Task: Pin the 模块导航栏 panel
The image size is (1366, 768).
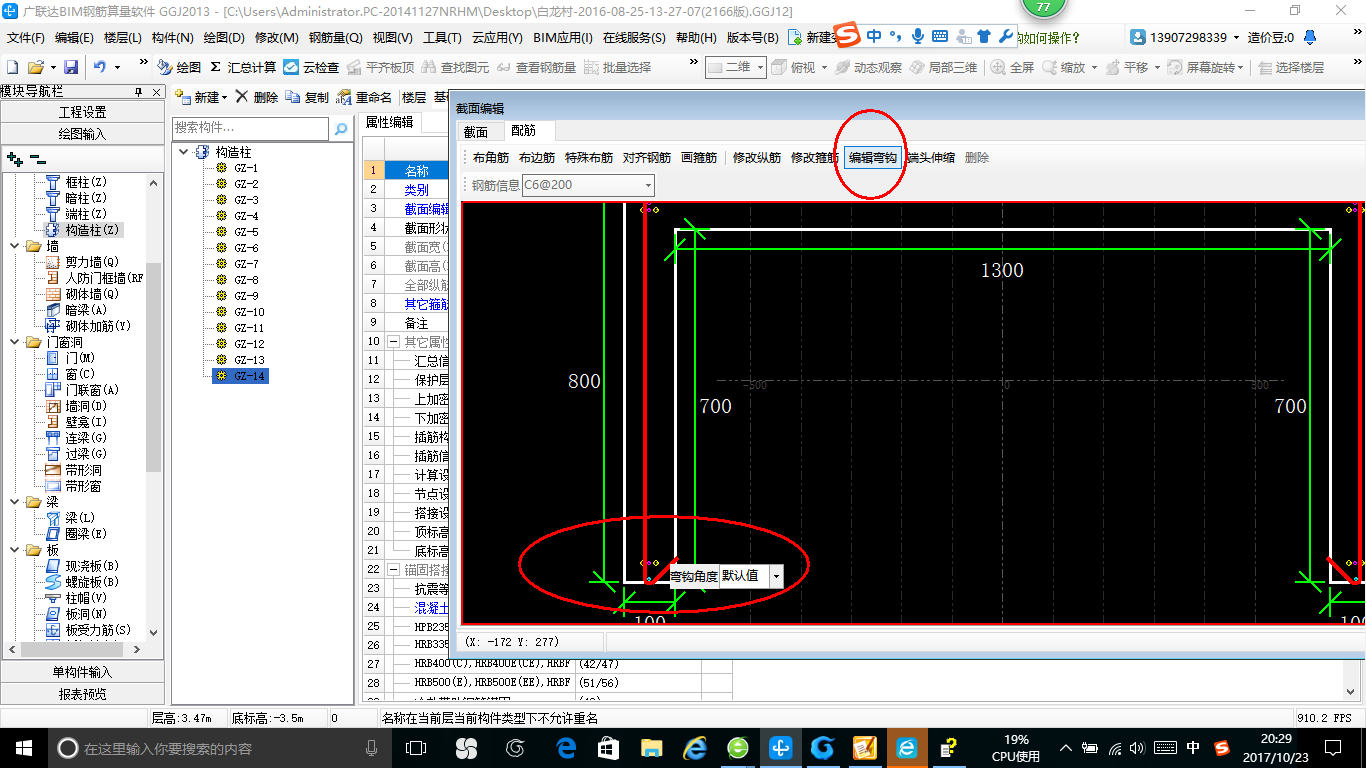Action: 139,92
